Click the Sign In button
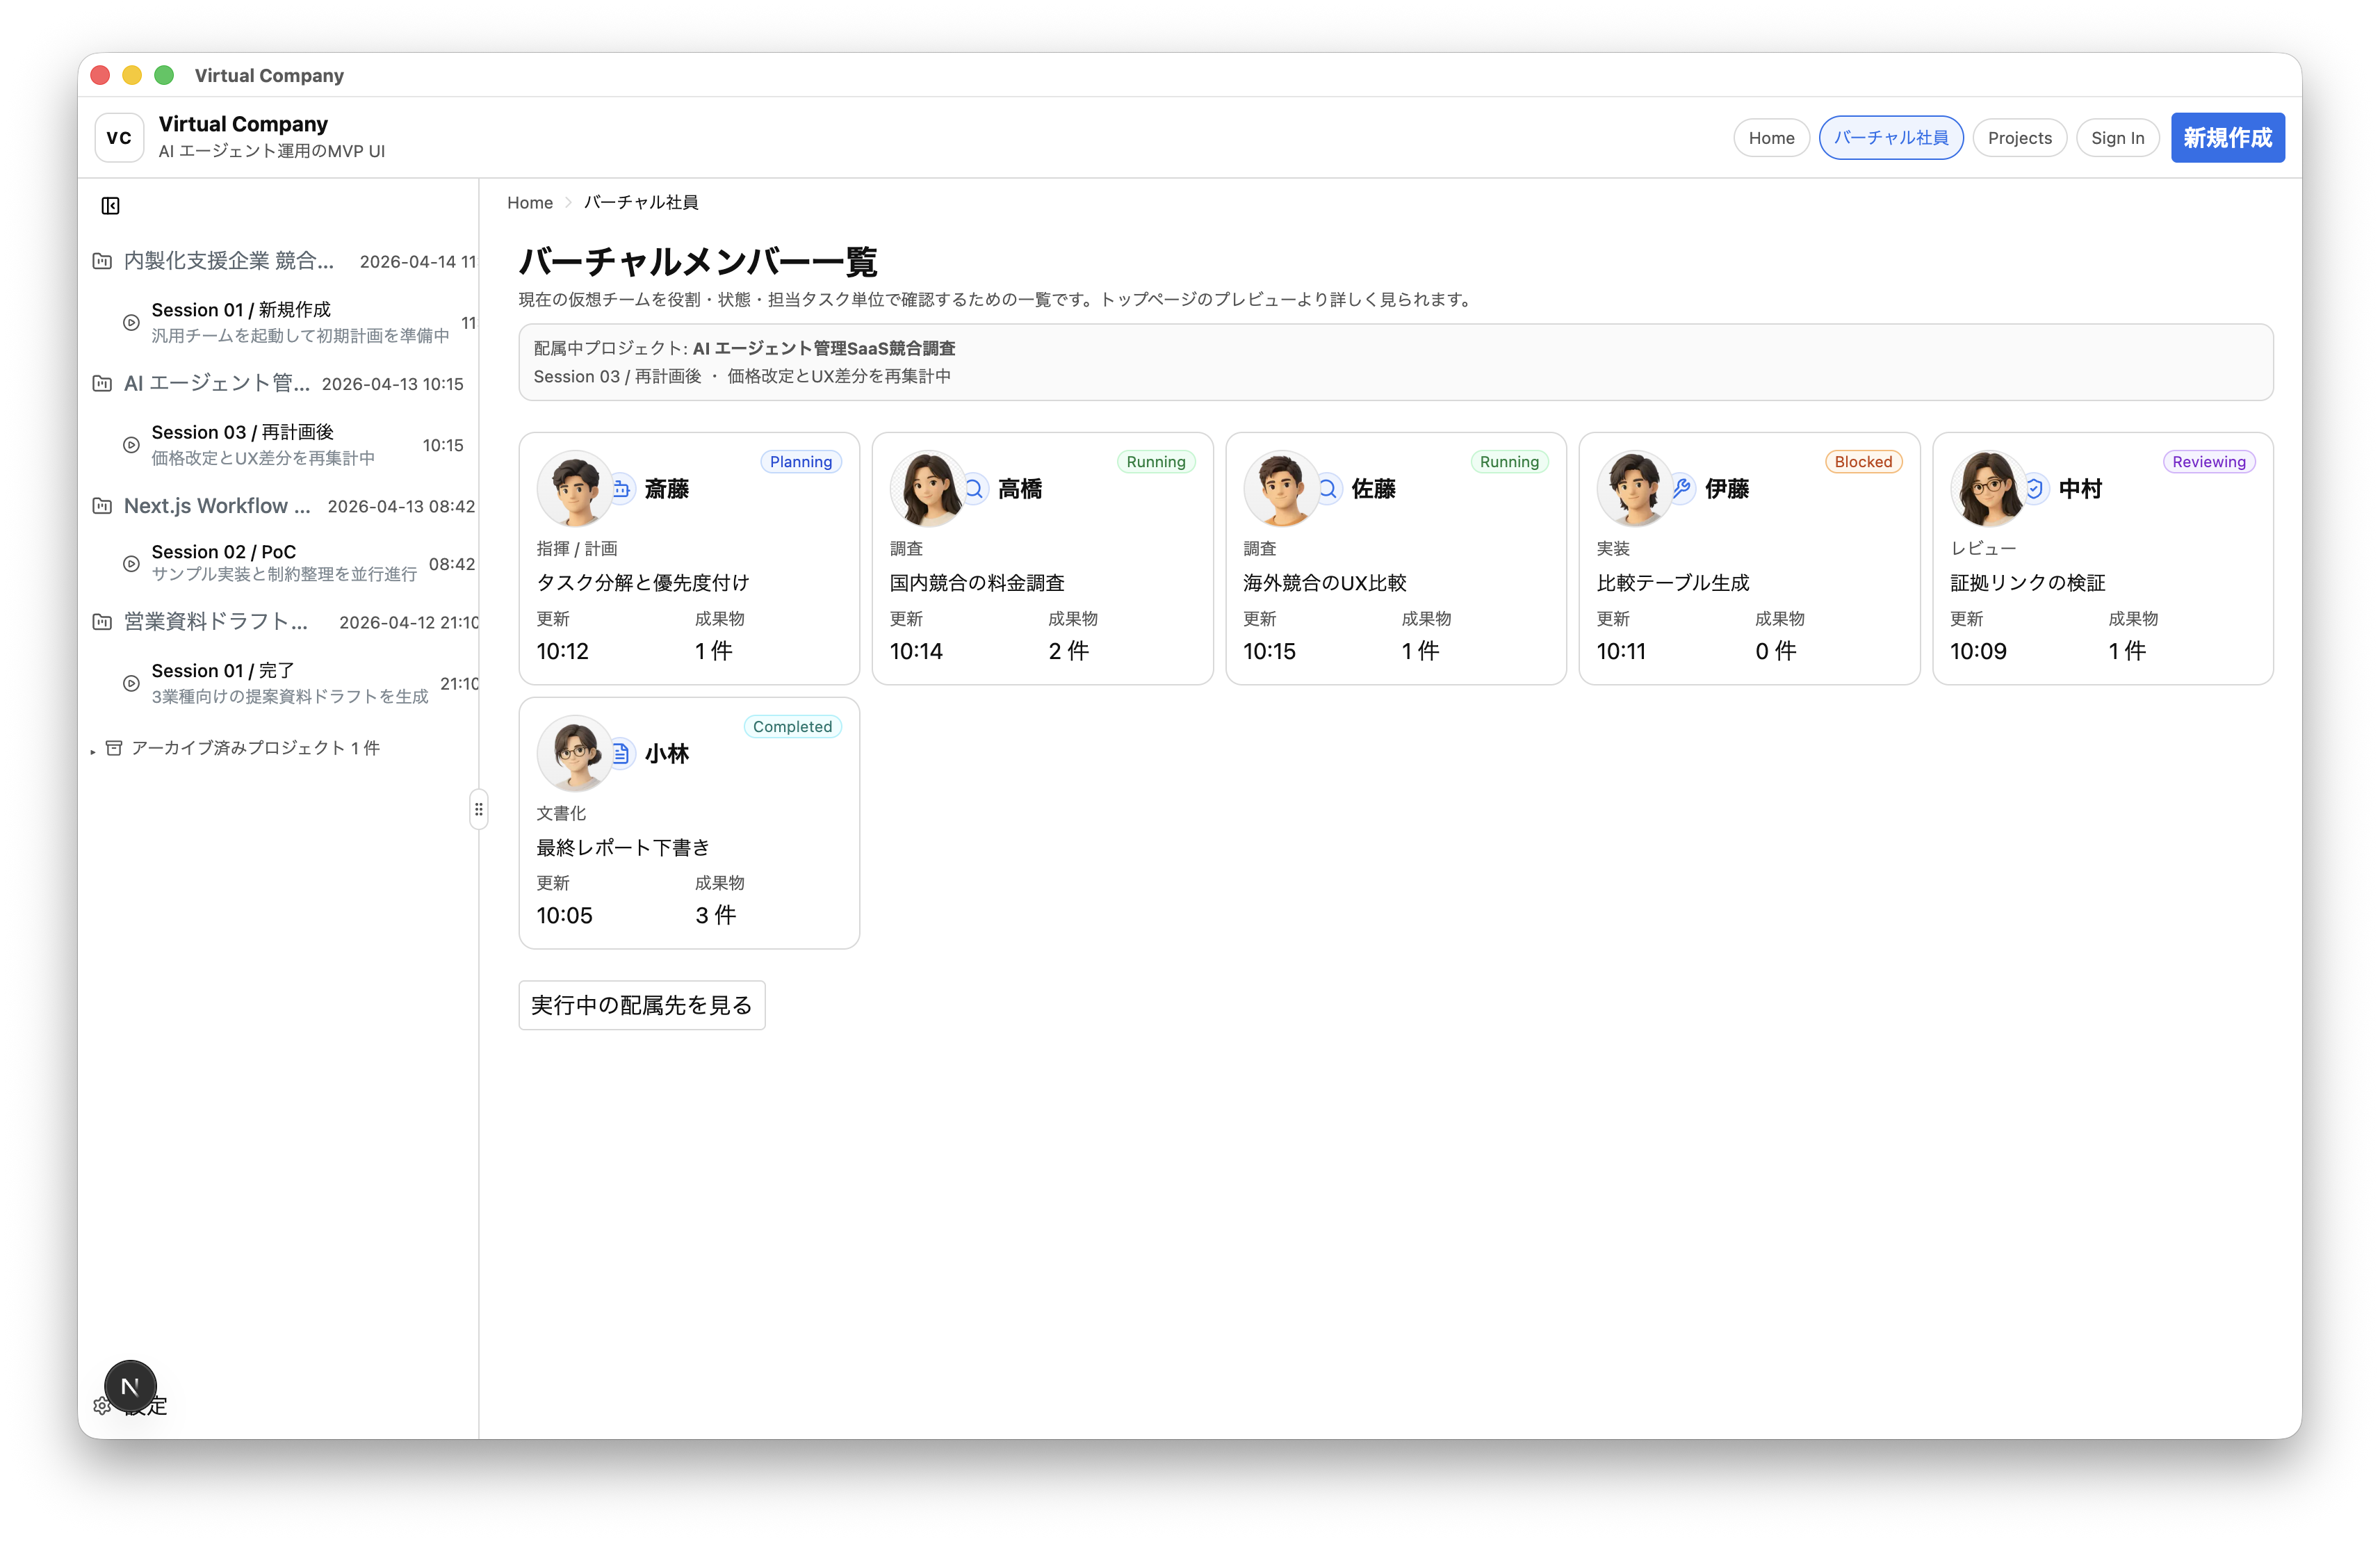The image size is (2380, 1542). (x=2118, y=137)
